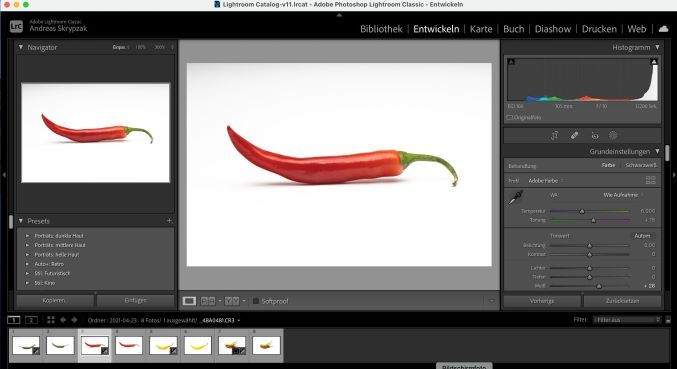The image size is (677, 369).
Task: Select the yellow chili thumbnail 6 in filmstrip
Action: tap(198, 345)
